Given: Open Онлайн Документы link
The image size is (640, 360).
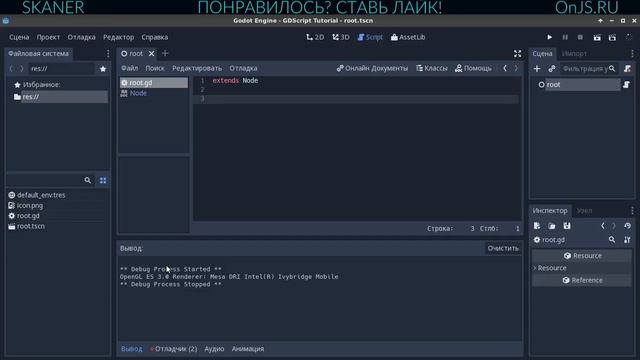Looking at the screenshot, I should [x=372, y=68].
